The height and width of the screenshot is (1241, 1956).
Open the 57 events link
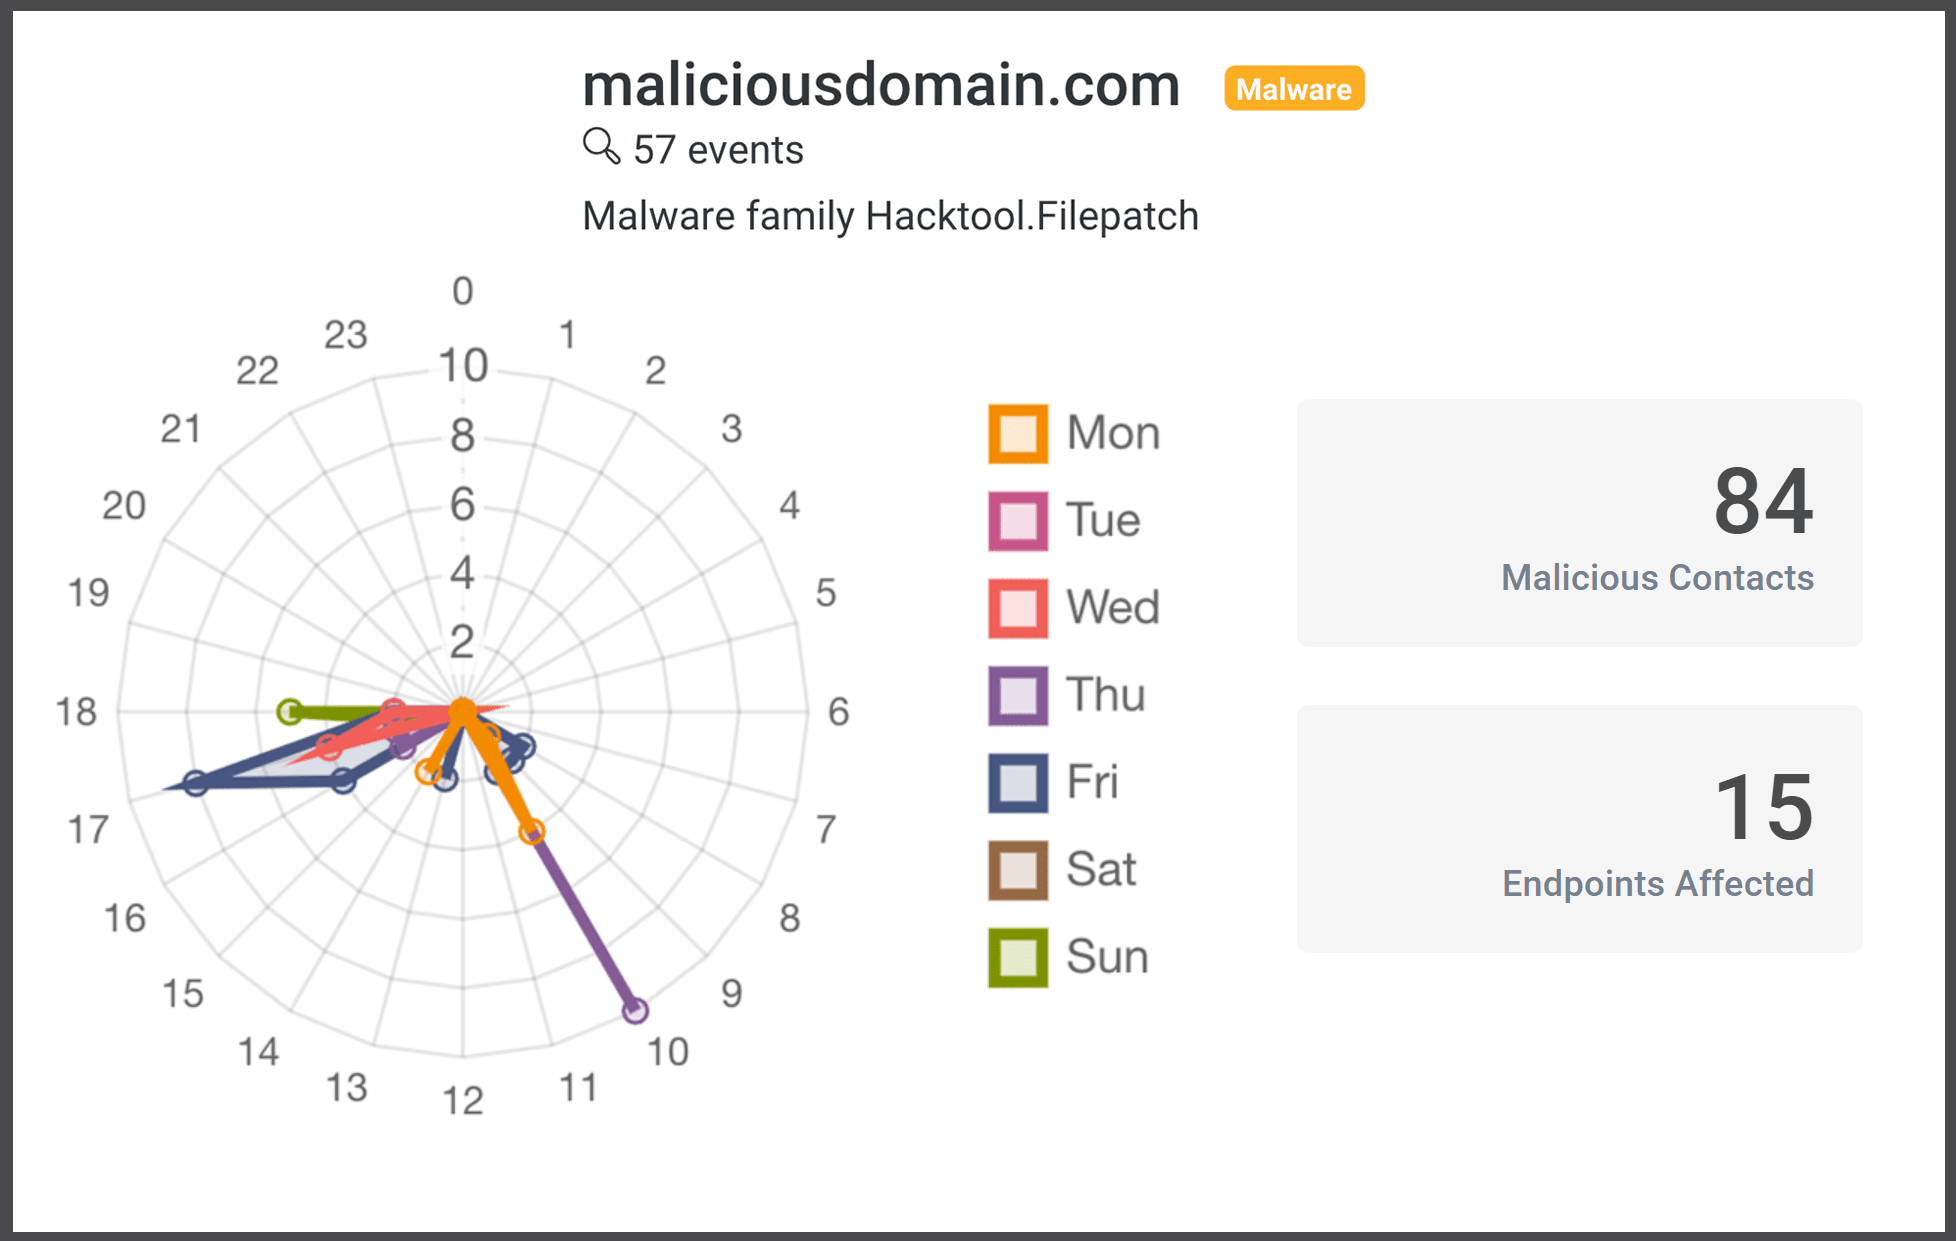pyautogui.click(x=718, y=150)
